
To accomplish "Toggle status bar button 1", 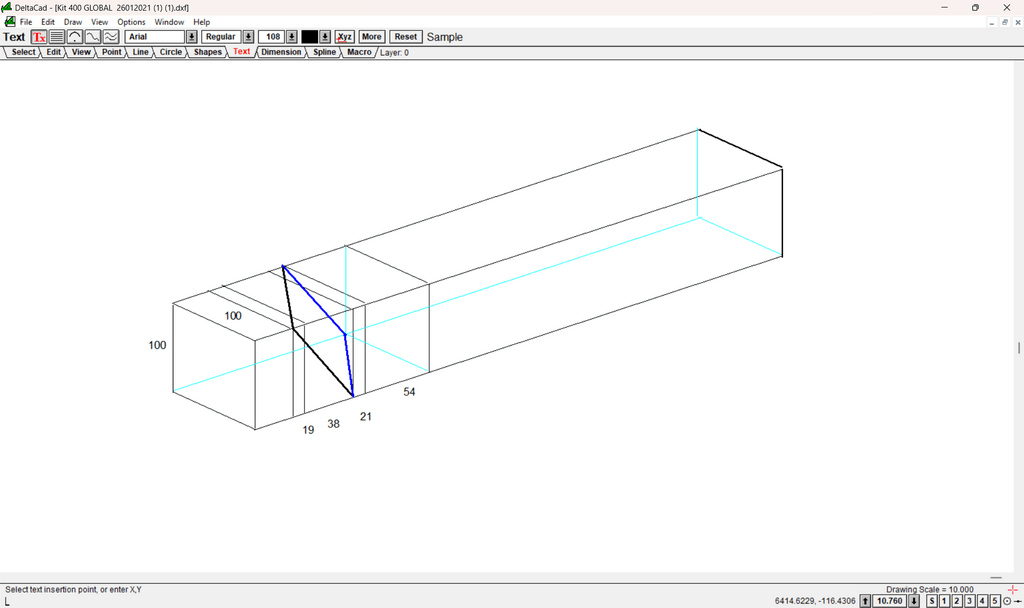I will (x=944, y=601).
